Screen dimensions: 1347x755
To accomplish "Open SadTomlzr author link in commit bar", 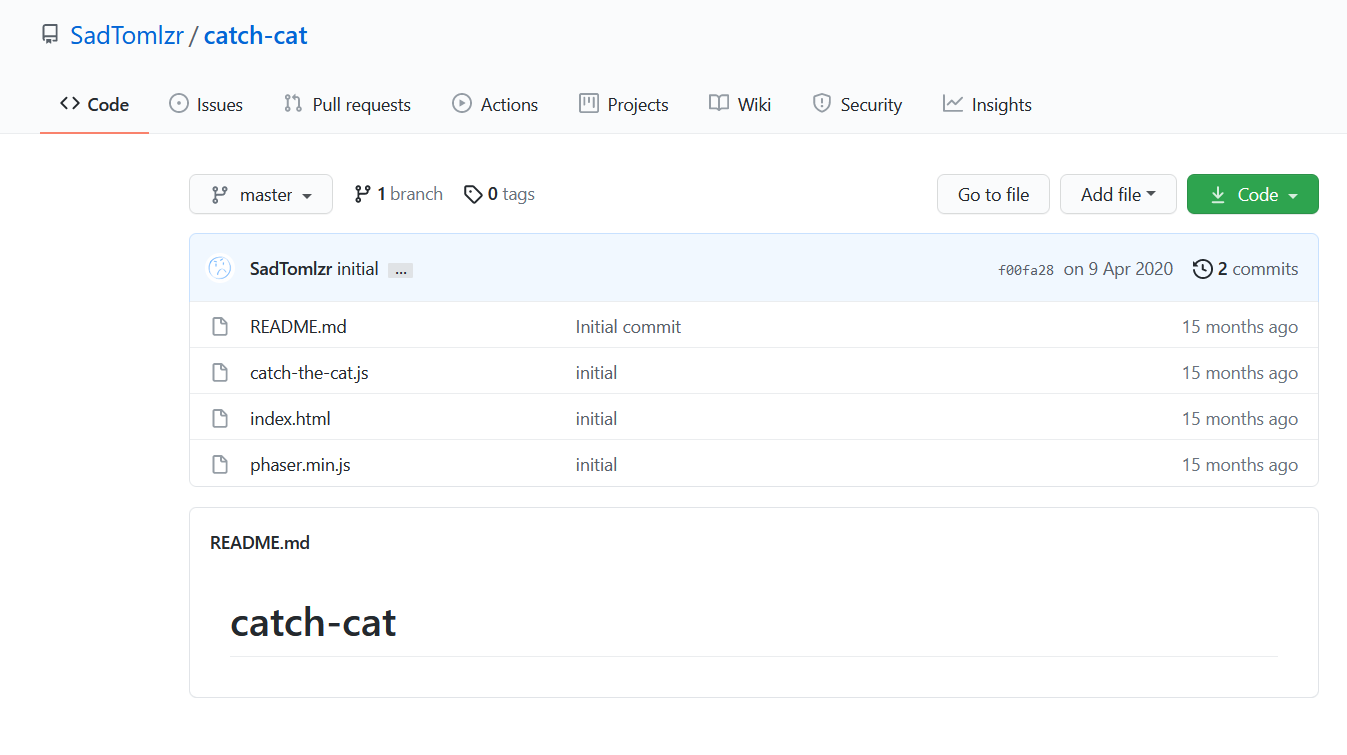I will pos(291,269).
